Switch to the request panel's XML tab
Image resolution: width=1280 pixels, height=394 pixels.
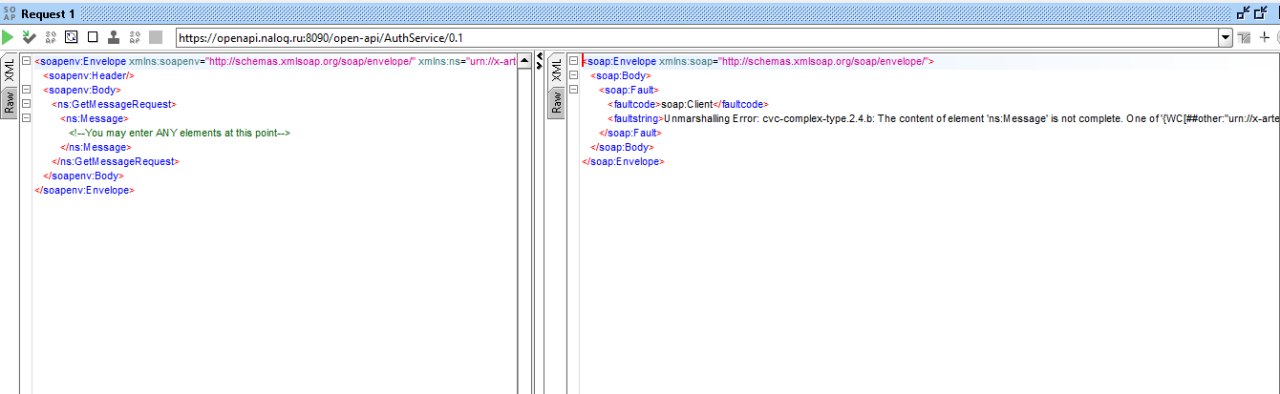[x=8, y=71]
